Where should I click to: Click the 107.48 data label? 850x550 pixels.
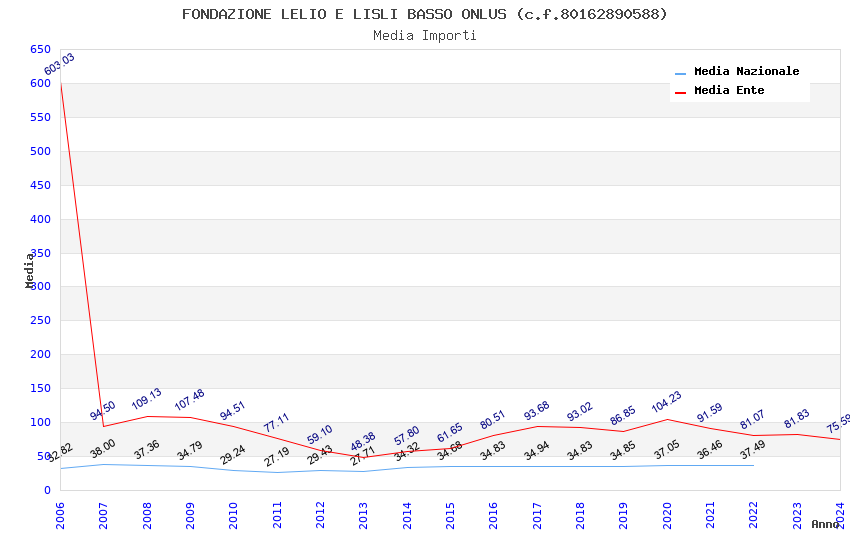click(190, 400)
